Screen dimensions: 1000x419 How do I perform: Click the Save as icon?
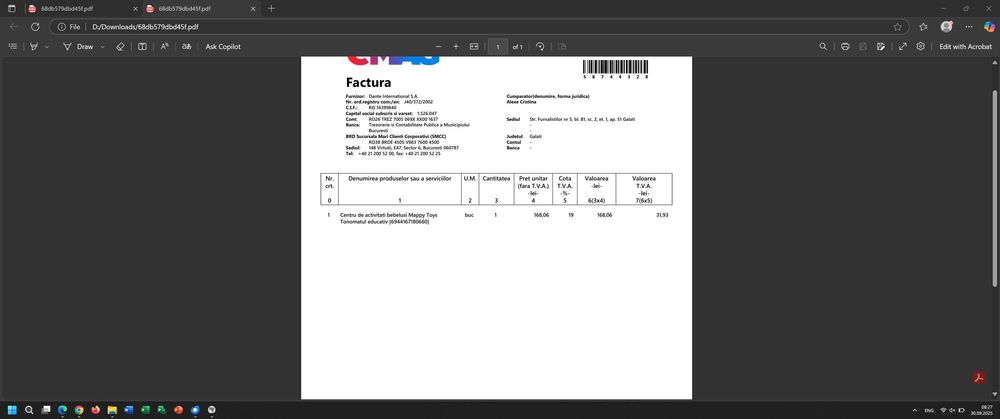pyautogui.click(x=881, y=47)
